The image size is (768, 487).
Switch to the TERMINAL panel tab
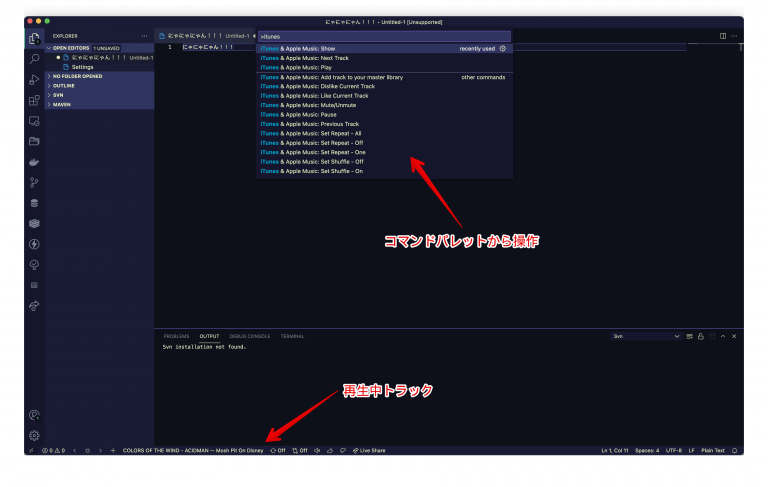(x=292, y=336)
